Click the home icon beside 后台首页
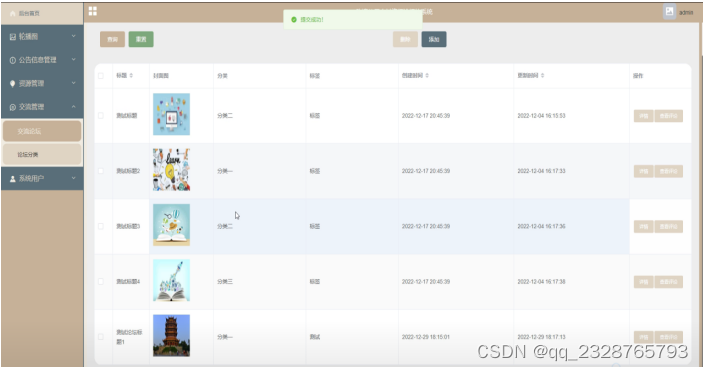The width and height of the screenshot is (703, 371). [x=13, y=13]
